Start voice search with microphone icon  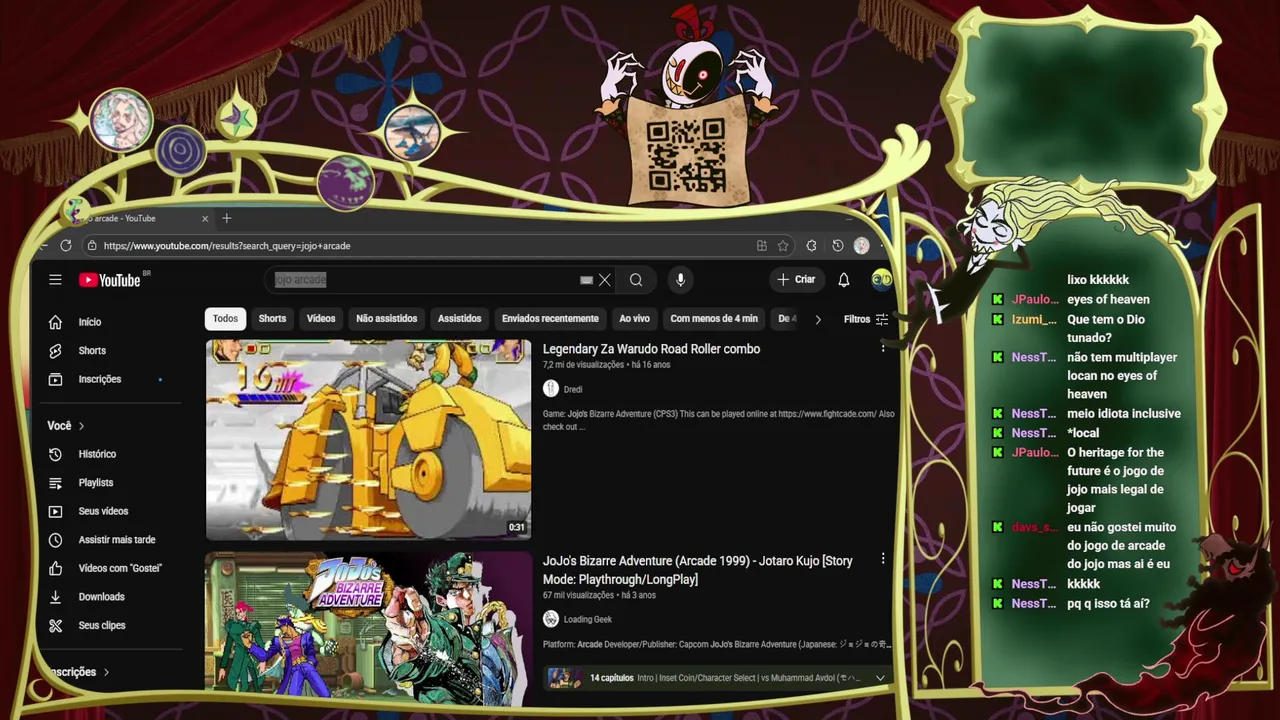coord(680,280)
